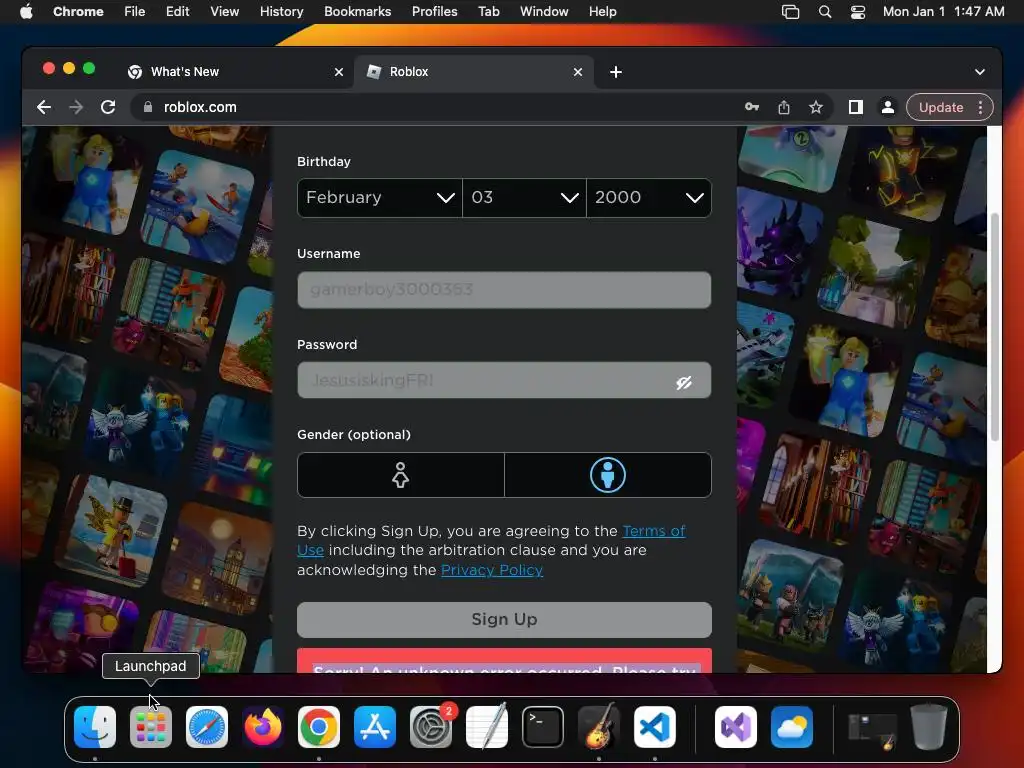Open Launchpad from the dock
The height and width of the screenshot is (768, 1024).
click(151, 727)
